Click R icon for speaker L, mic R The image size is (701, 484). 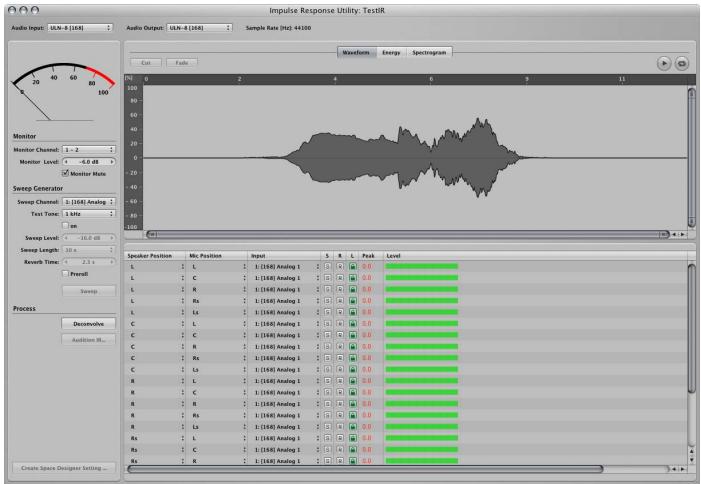coord(340,290)
